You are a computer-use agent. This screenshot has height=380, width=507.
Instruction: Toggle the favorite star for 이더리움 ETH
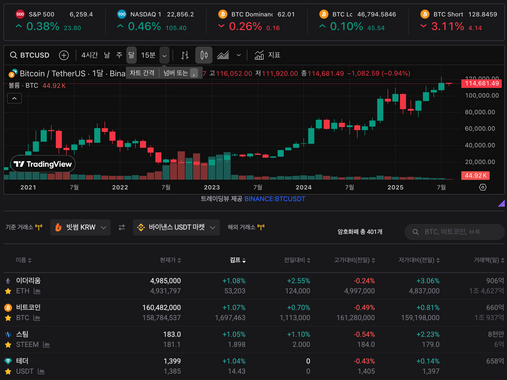point(8,291)
